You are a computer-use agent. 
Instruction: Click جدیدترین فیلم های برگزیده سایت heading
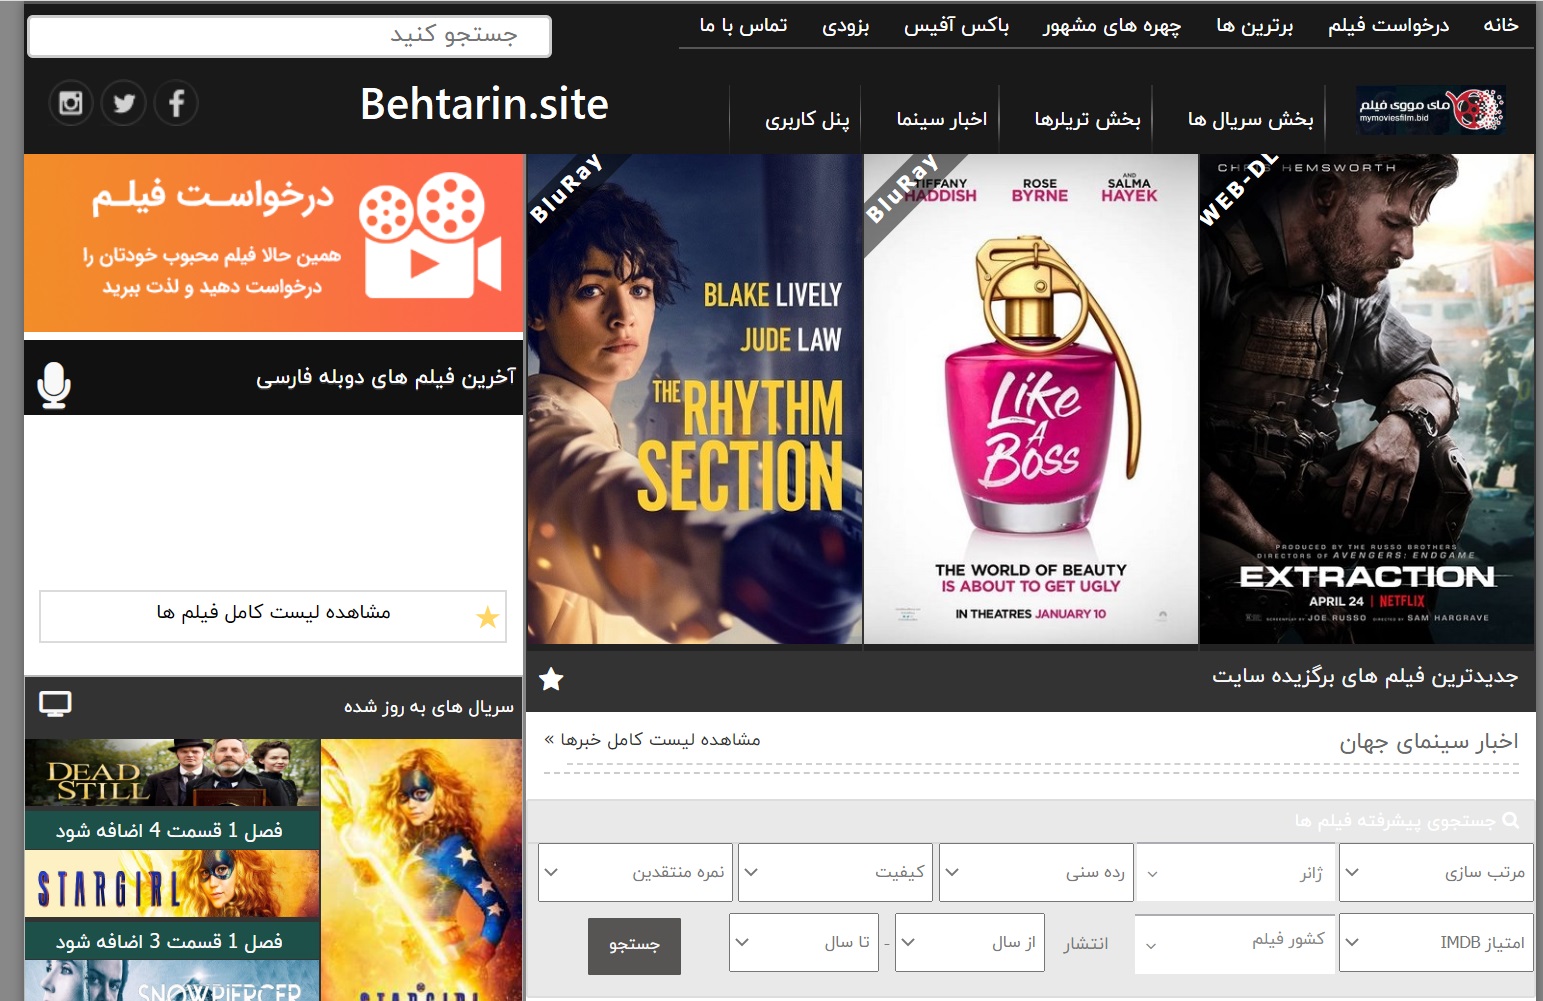tap(1365, 677)
